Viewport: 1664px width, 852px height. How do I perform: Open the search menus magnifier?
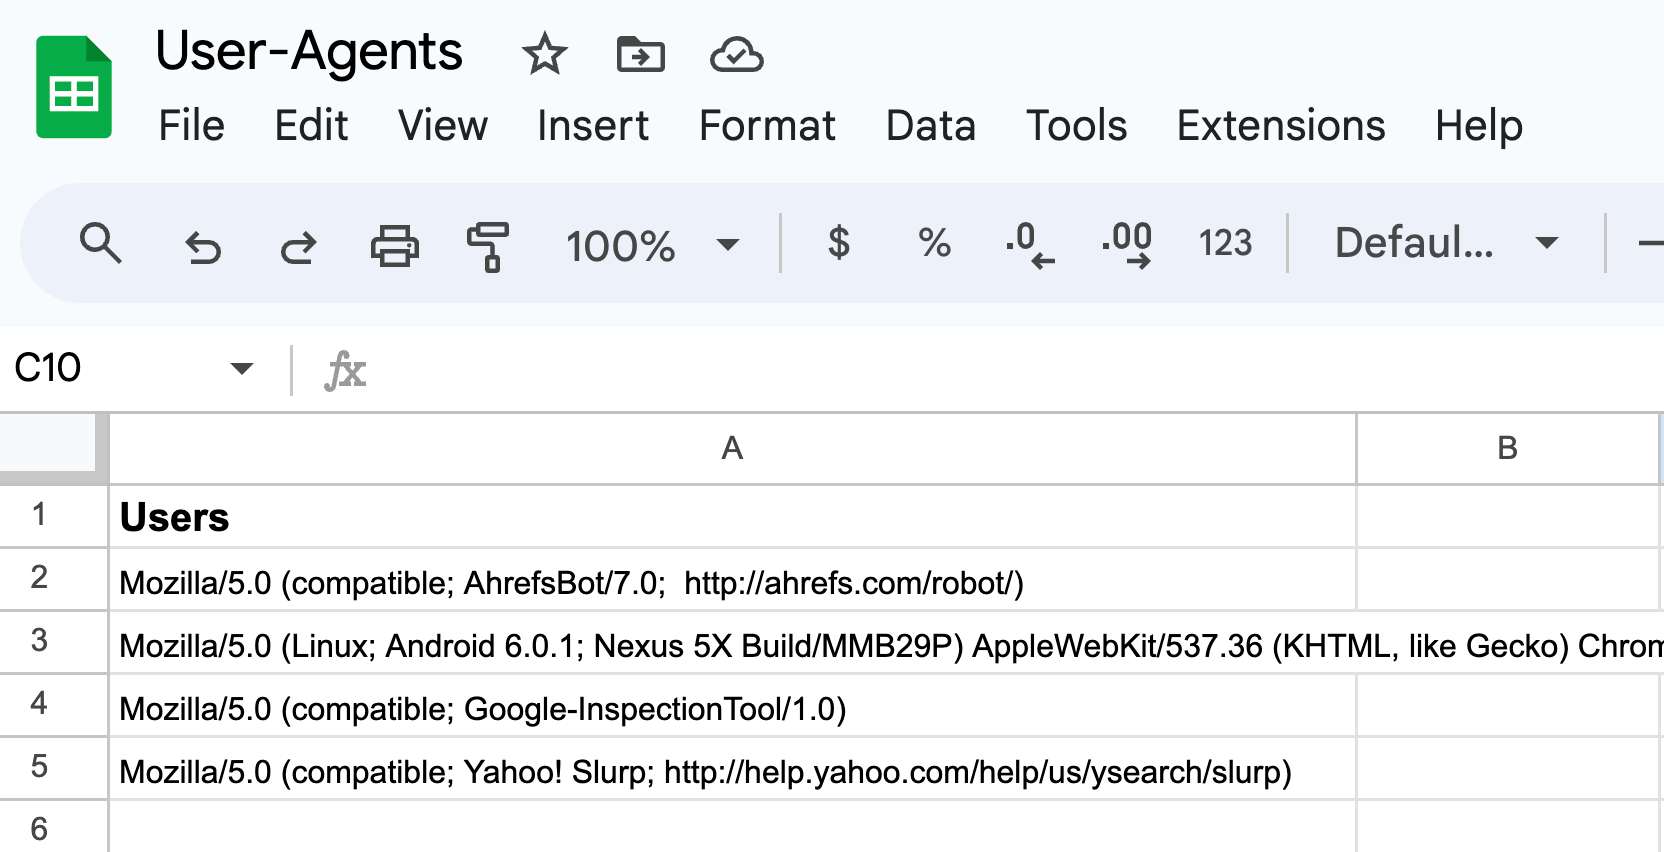click(x=100, y=243)
